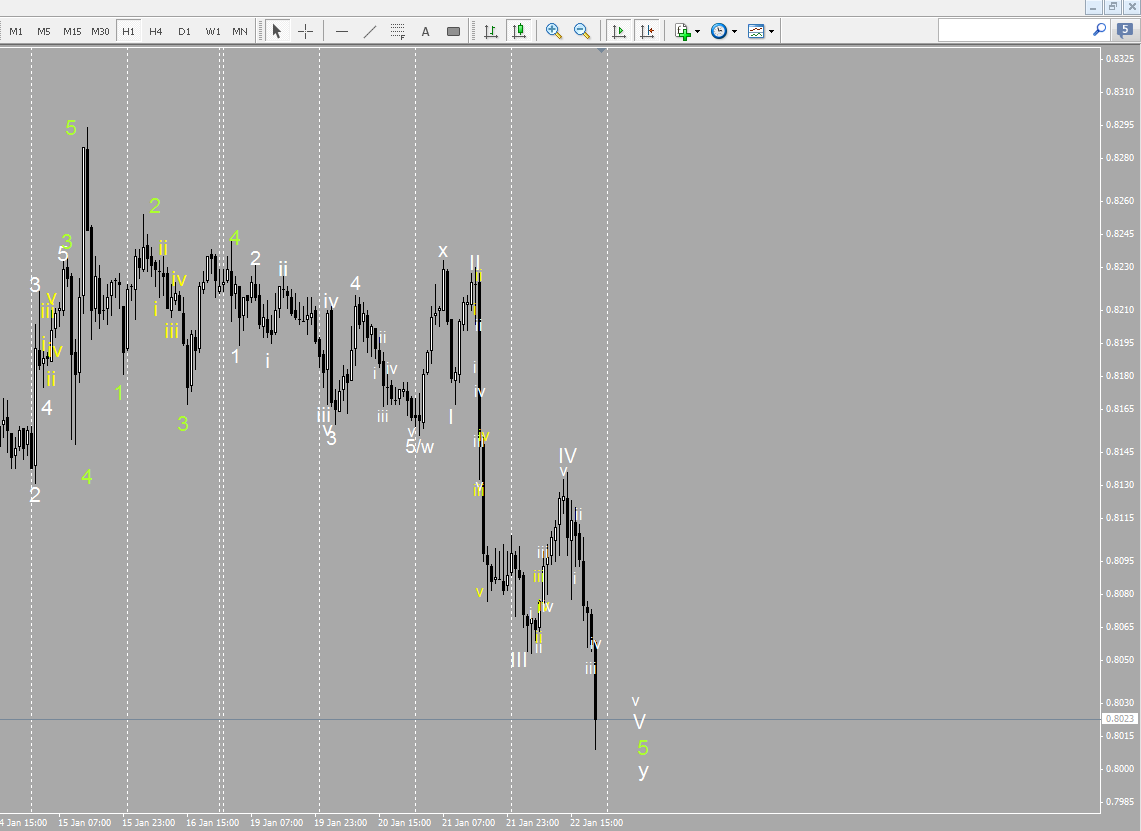Viewport: 1141px width, 831px height.
Task: Switch to the D1 timeframe
Action: [x=183, y=31]
